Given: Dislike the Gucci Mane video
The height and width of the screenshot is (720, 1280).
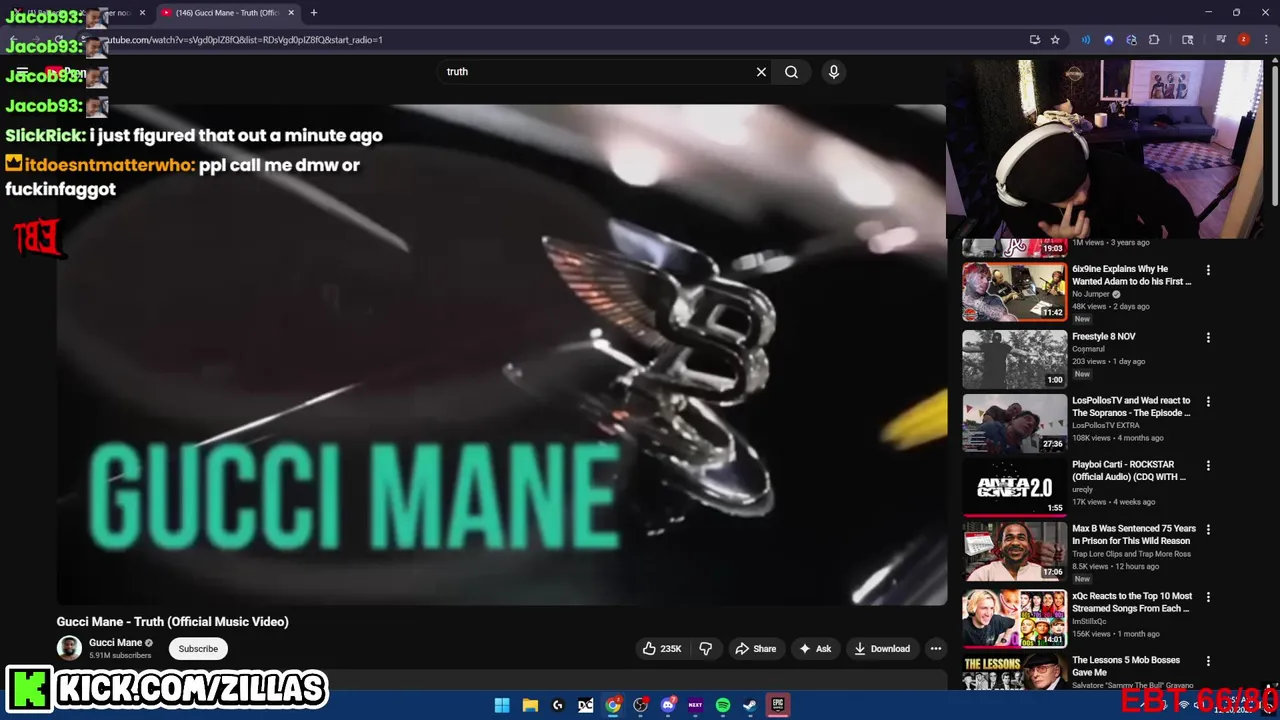Looking at the screenshot, I should point(706,649).
